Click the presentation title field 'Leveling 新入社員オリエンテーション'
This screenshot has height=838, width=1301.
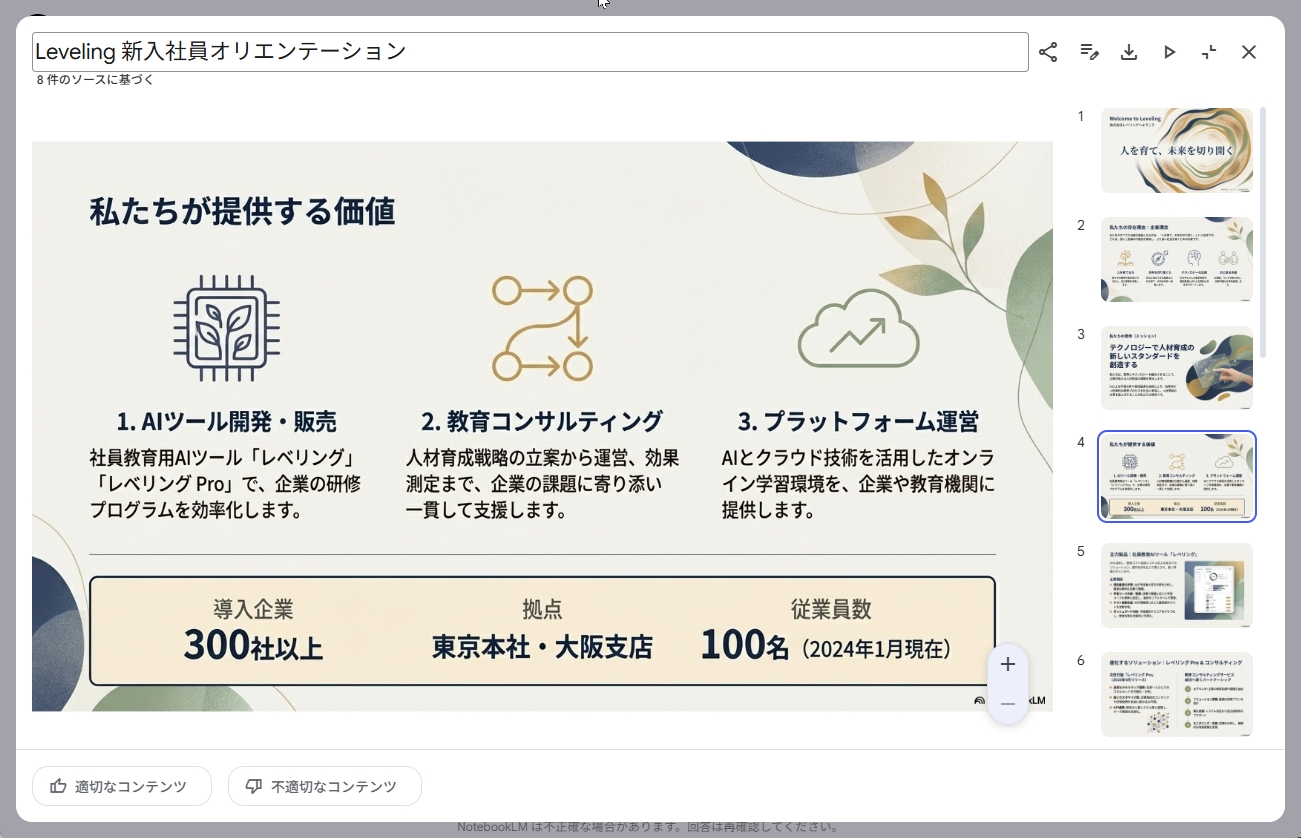530,52
